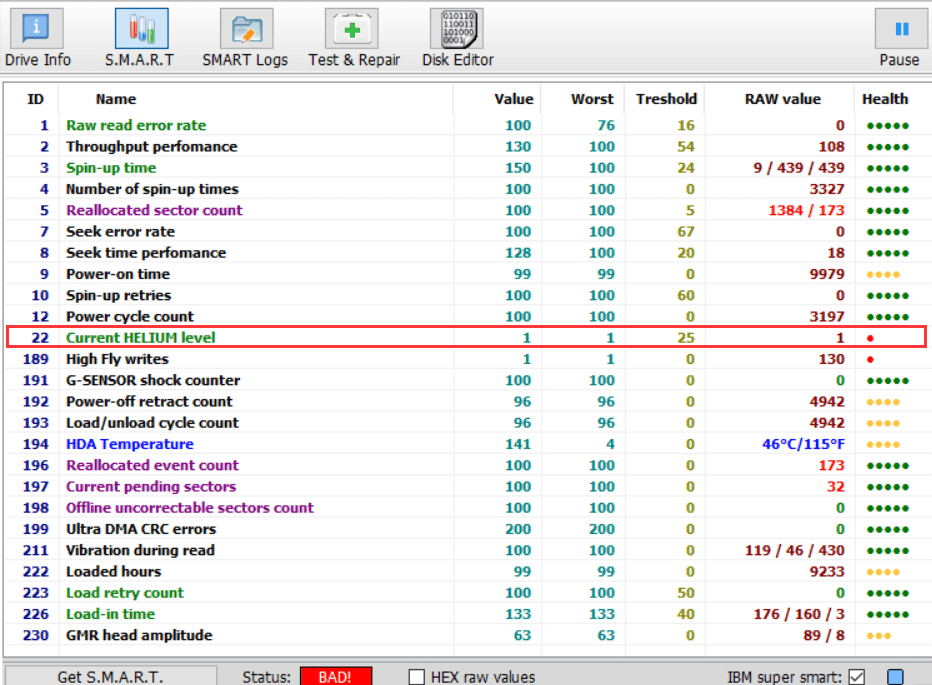Sort the table by ID column header

tap(35, 99)
